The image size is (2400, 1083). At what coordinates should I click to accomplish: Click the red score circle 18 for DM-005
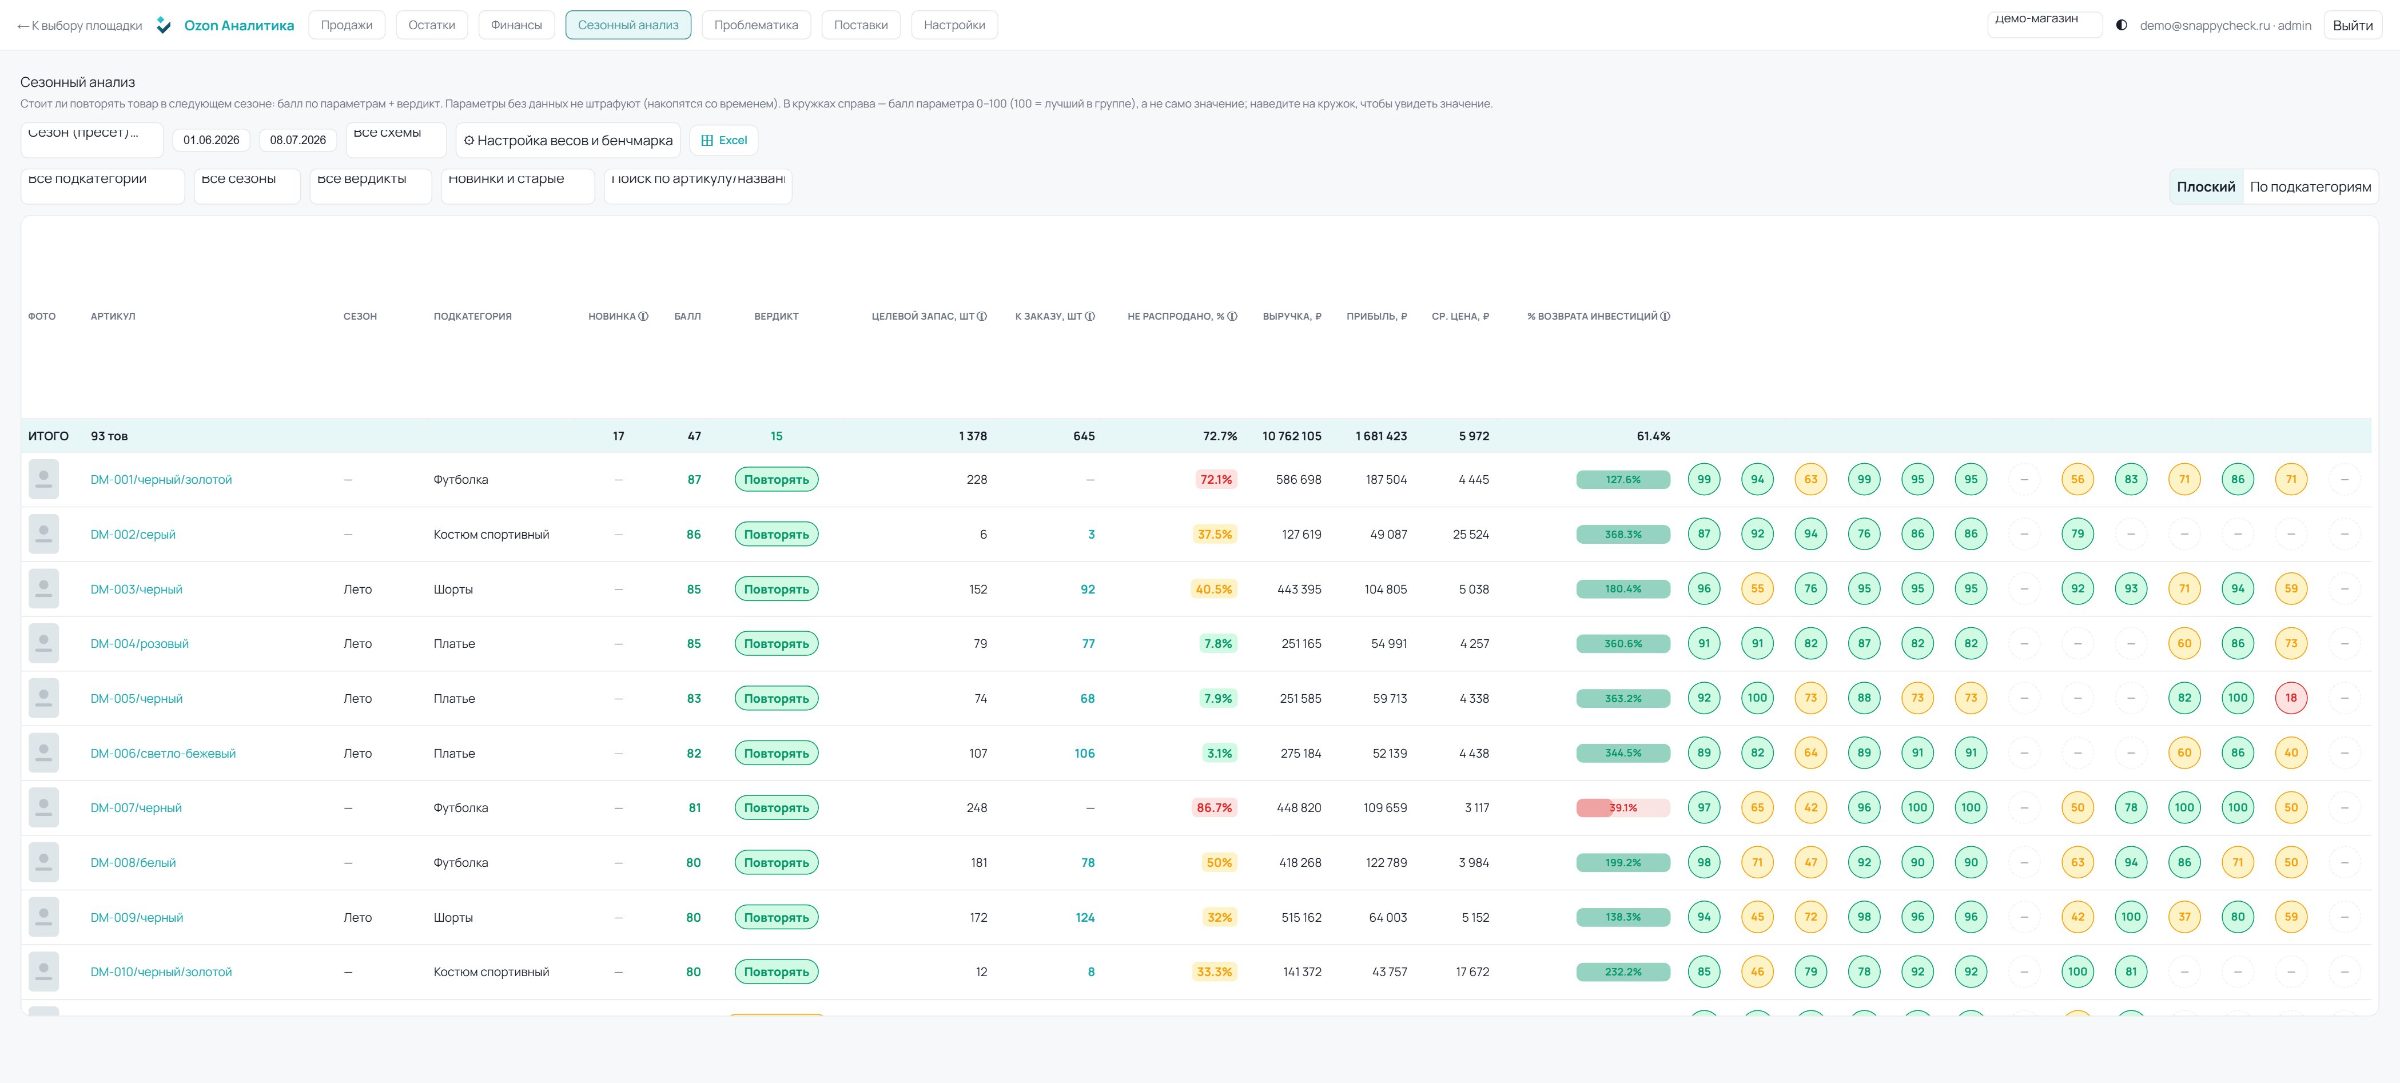pyautogui.click(x=2291, y=698)
